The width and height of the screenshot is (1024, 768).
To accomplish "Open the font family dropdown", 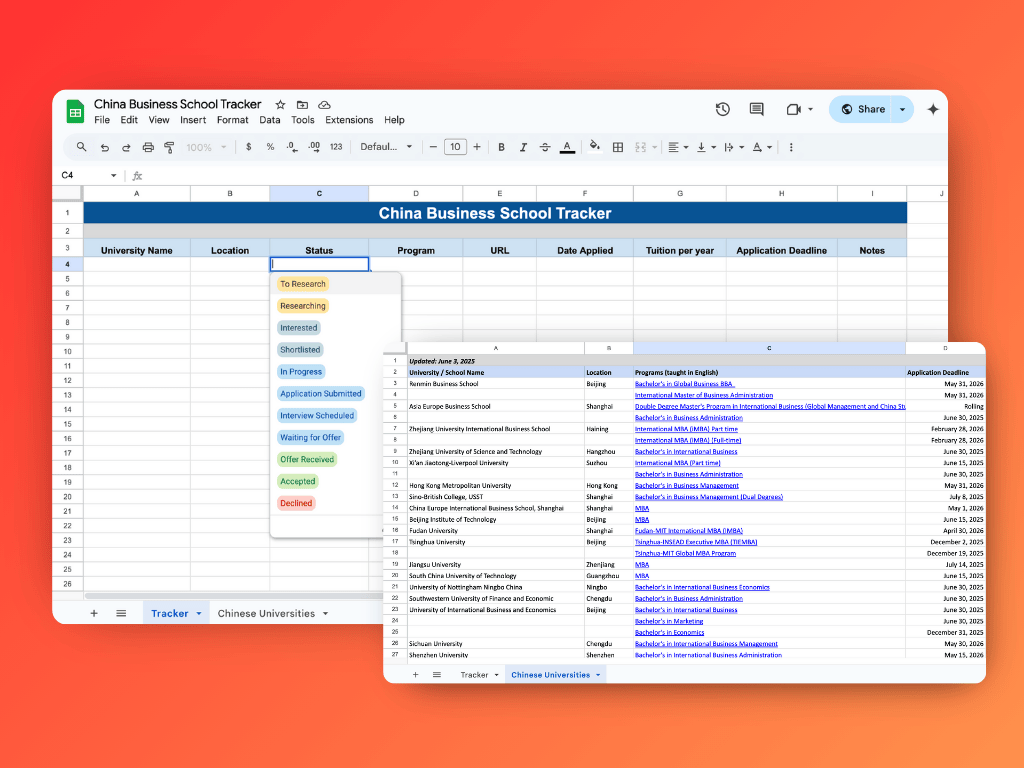I will (386, 147).
